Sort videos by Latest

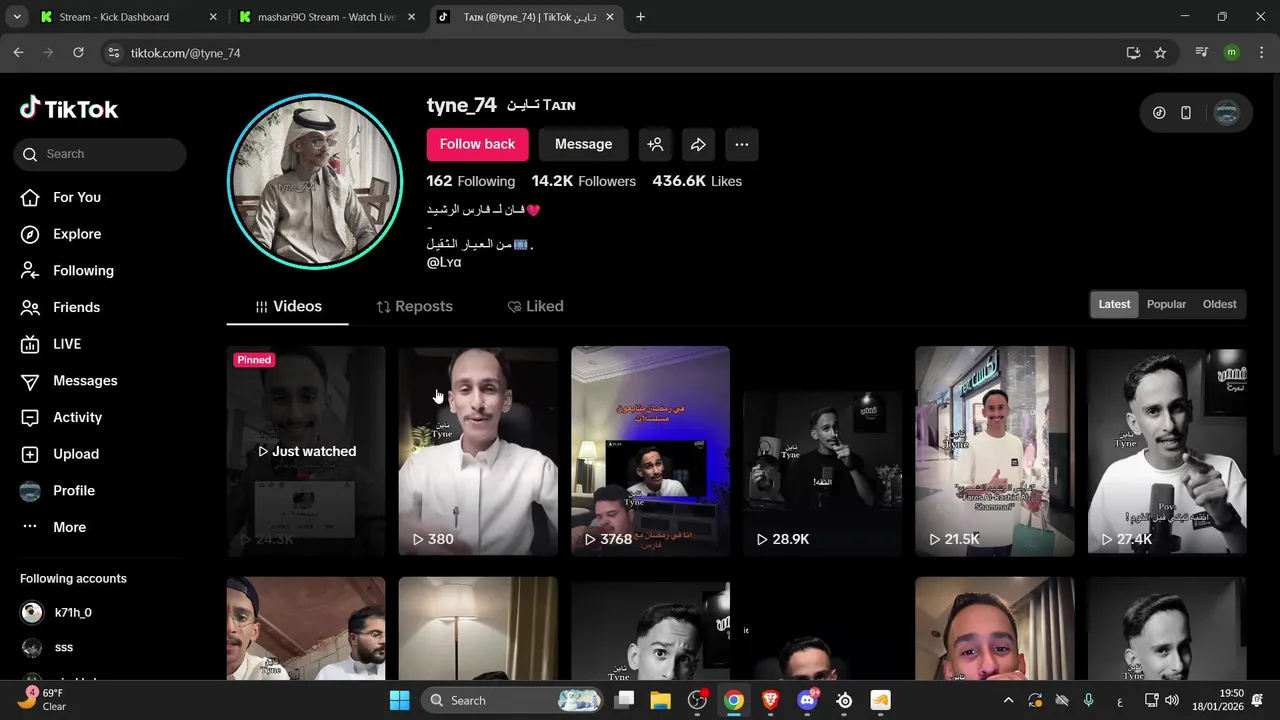point(1114,304)
